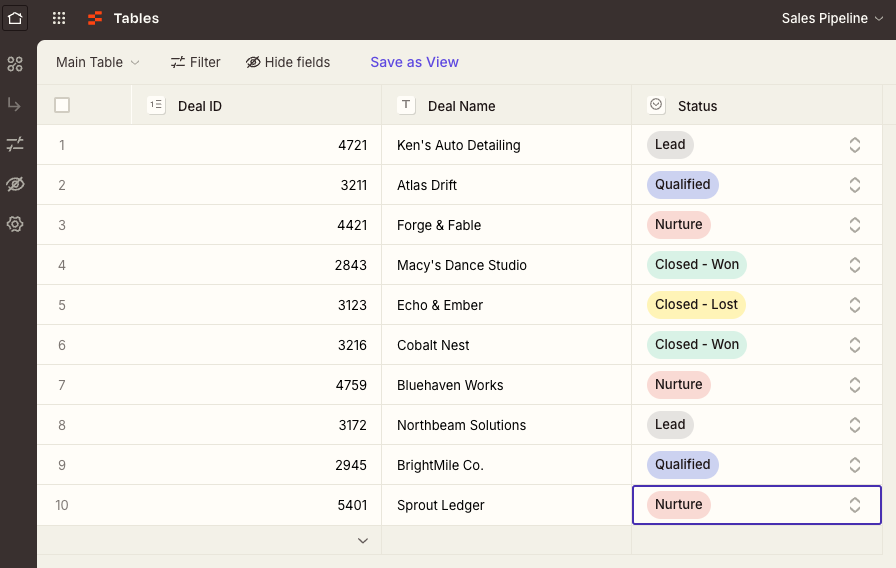Open the sidebar settings gear icon
The height and width of the screenshot is (568, 896).
15,224
